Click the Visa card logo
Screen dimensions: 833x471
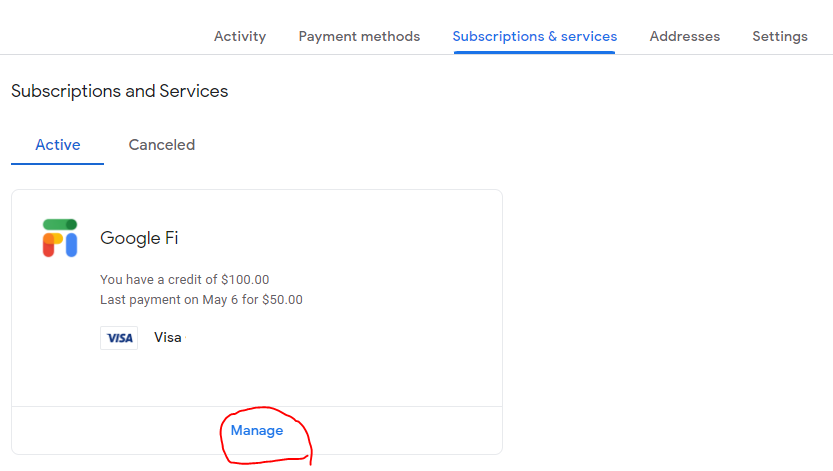tap(119, 338)
